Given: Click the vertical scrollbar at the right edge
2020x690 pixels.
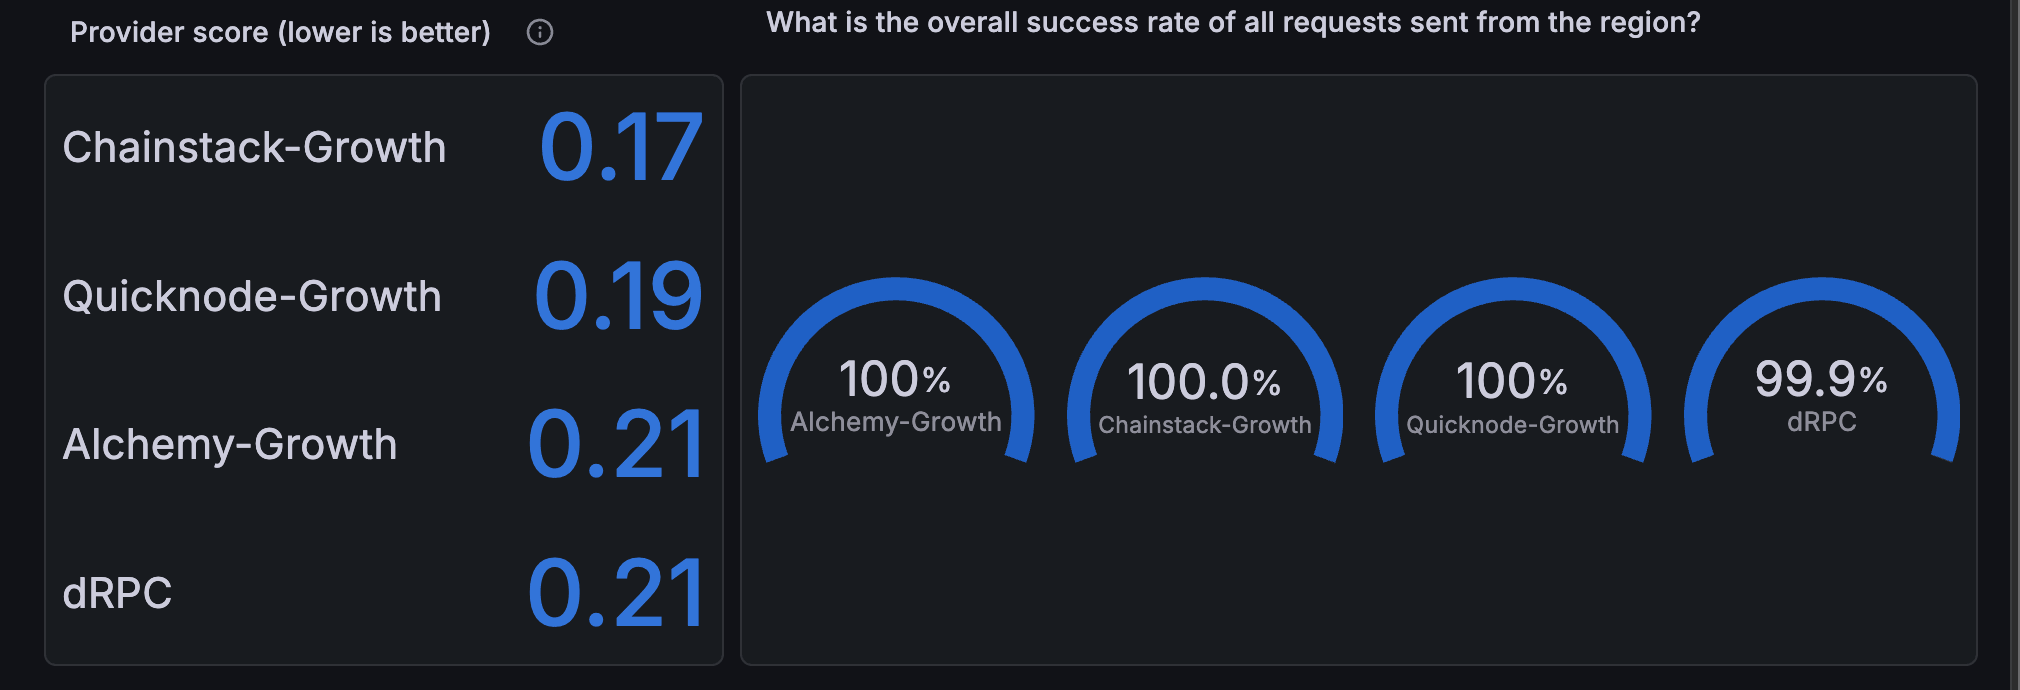Looking at the screenshot, I should tap(2014, 345).
